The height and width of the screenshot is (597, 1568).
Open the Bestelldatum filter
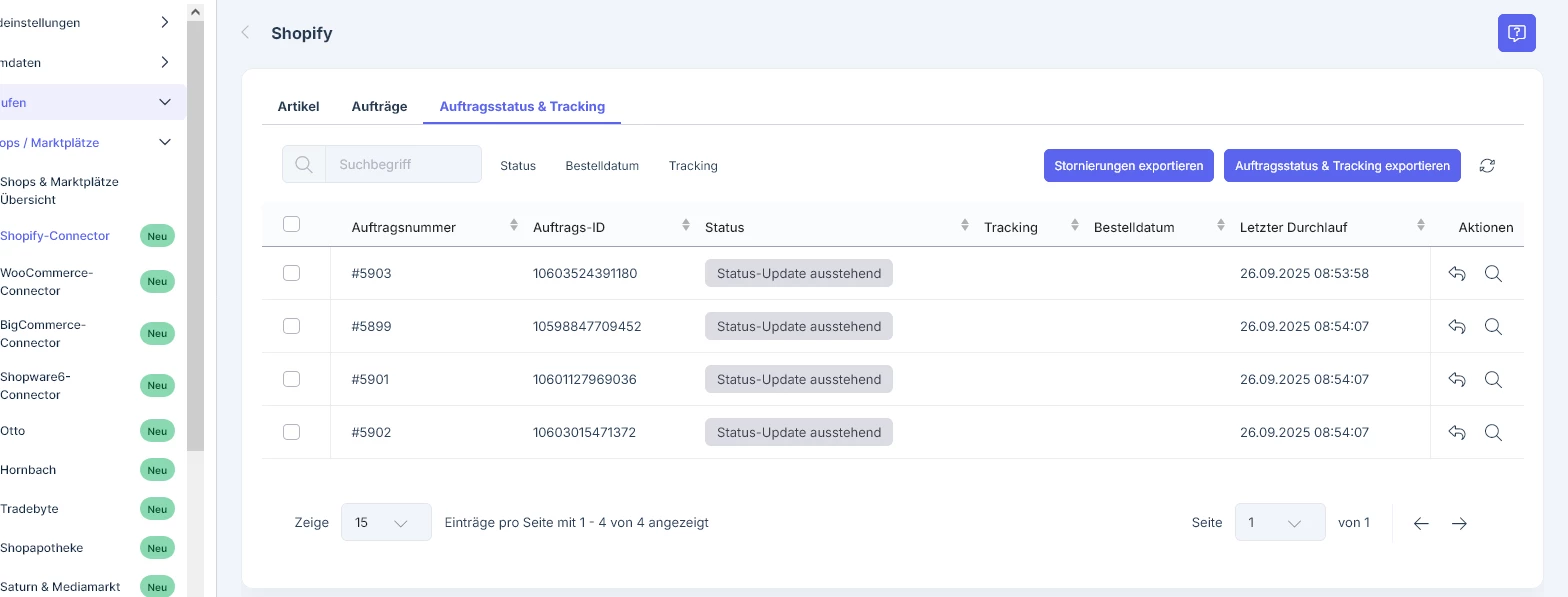[602, 166]
